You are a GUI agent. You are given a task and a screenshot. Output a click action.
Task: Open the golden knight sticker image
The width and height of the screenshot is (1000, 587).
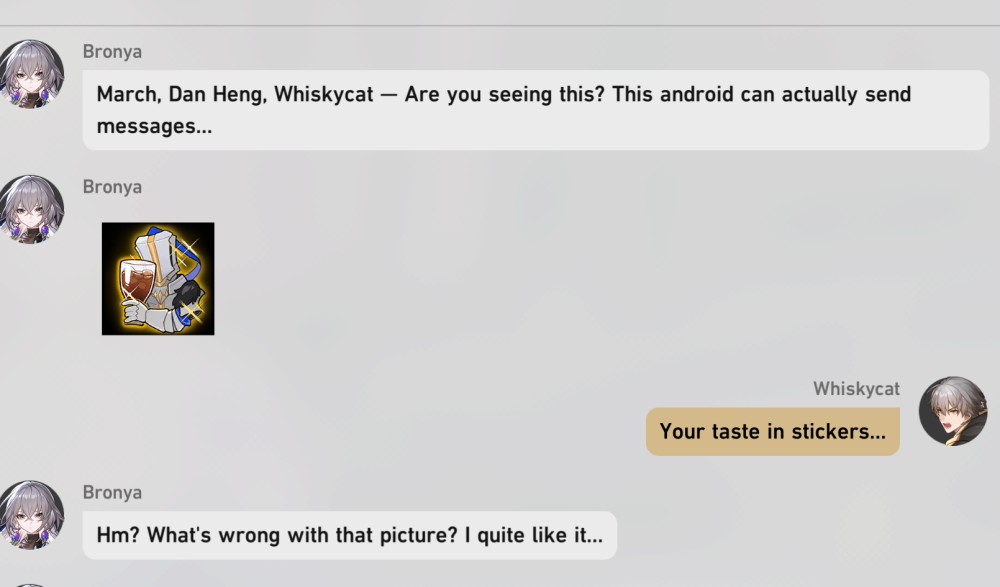(x=158, y=278)
